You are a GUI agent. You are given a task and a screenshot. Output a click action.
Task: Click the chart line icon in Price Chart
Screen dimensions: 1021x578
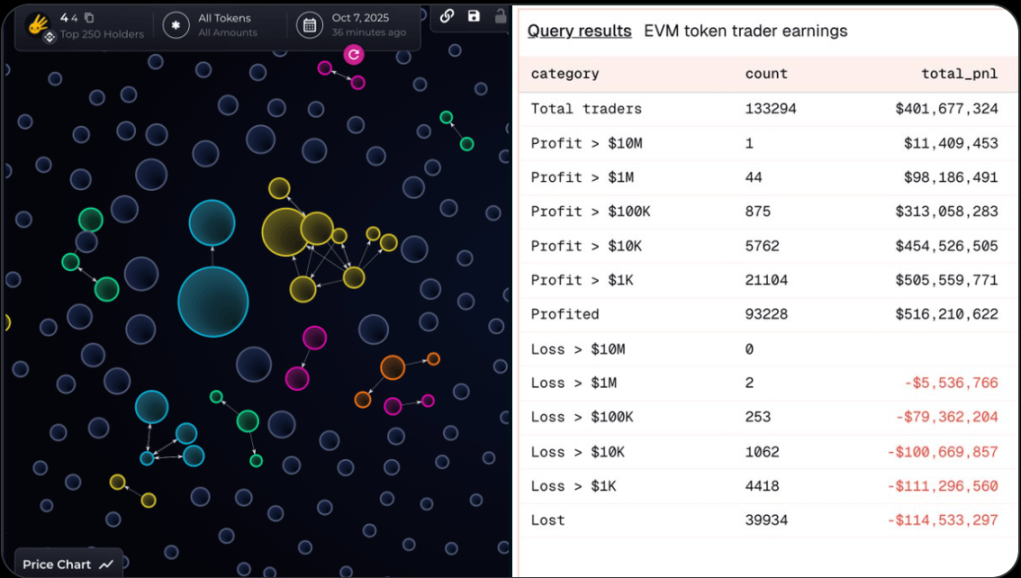[x=107, y=565]
